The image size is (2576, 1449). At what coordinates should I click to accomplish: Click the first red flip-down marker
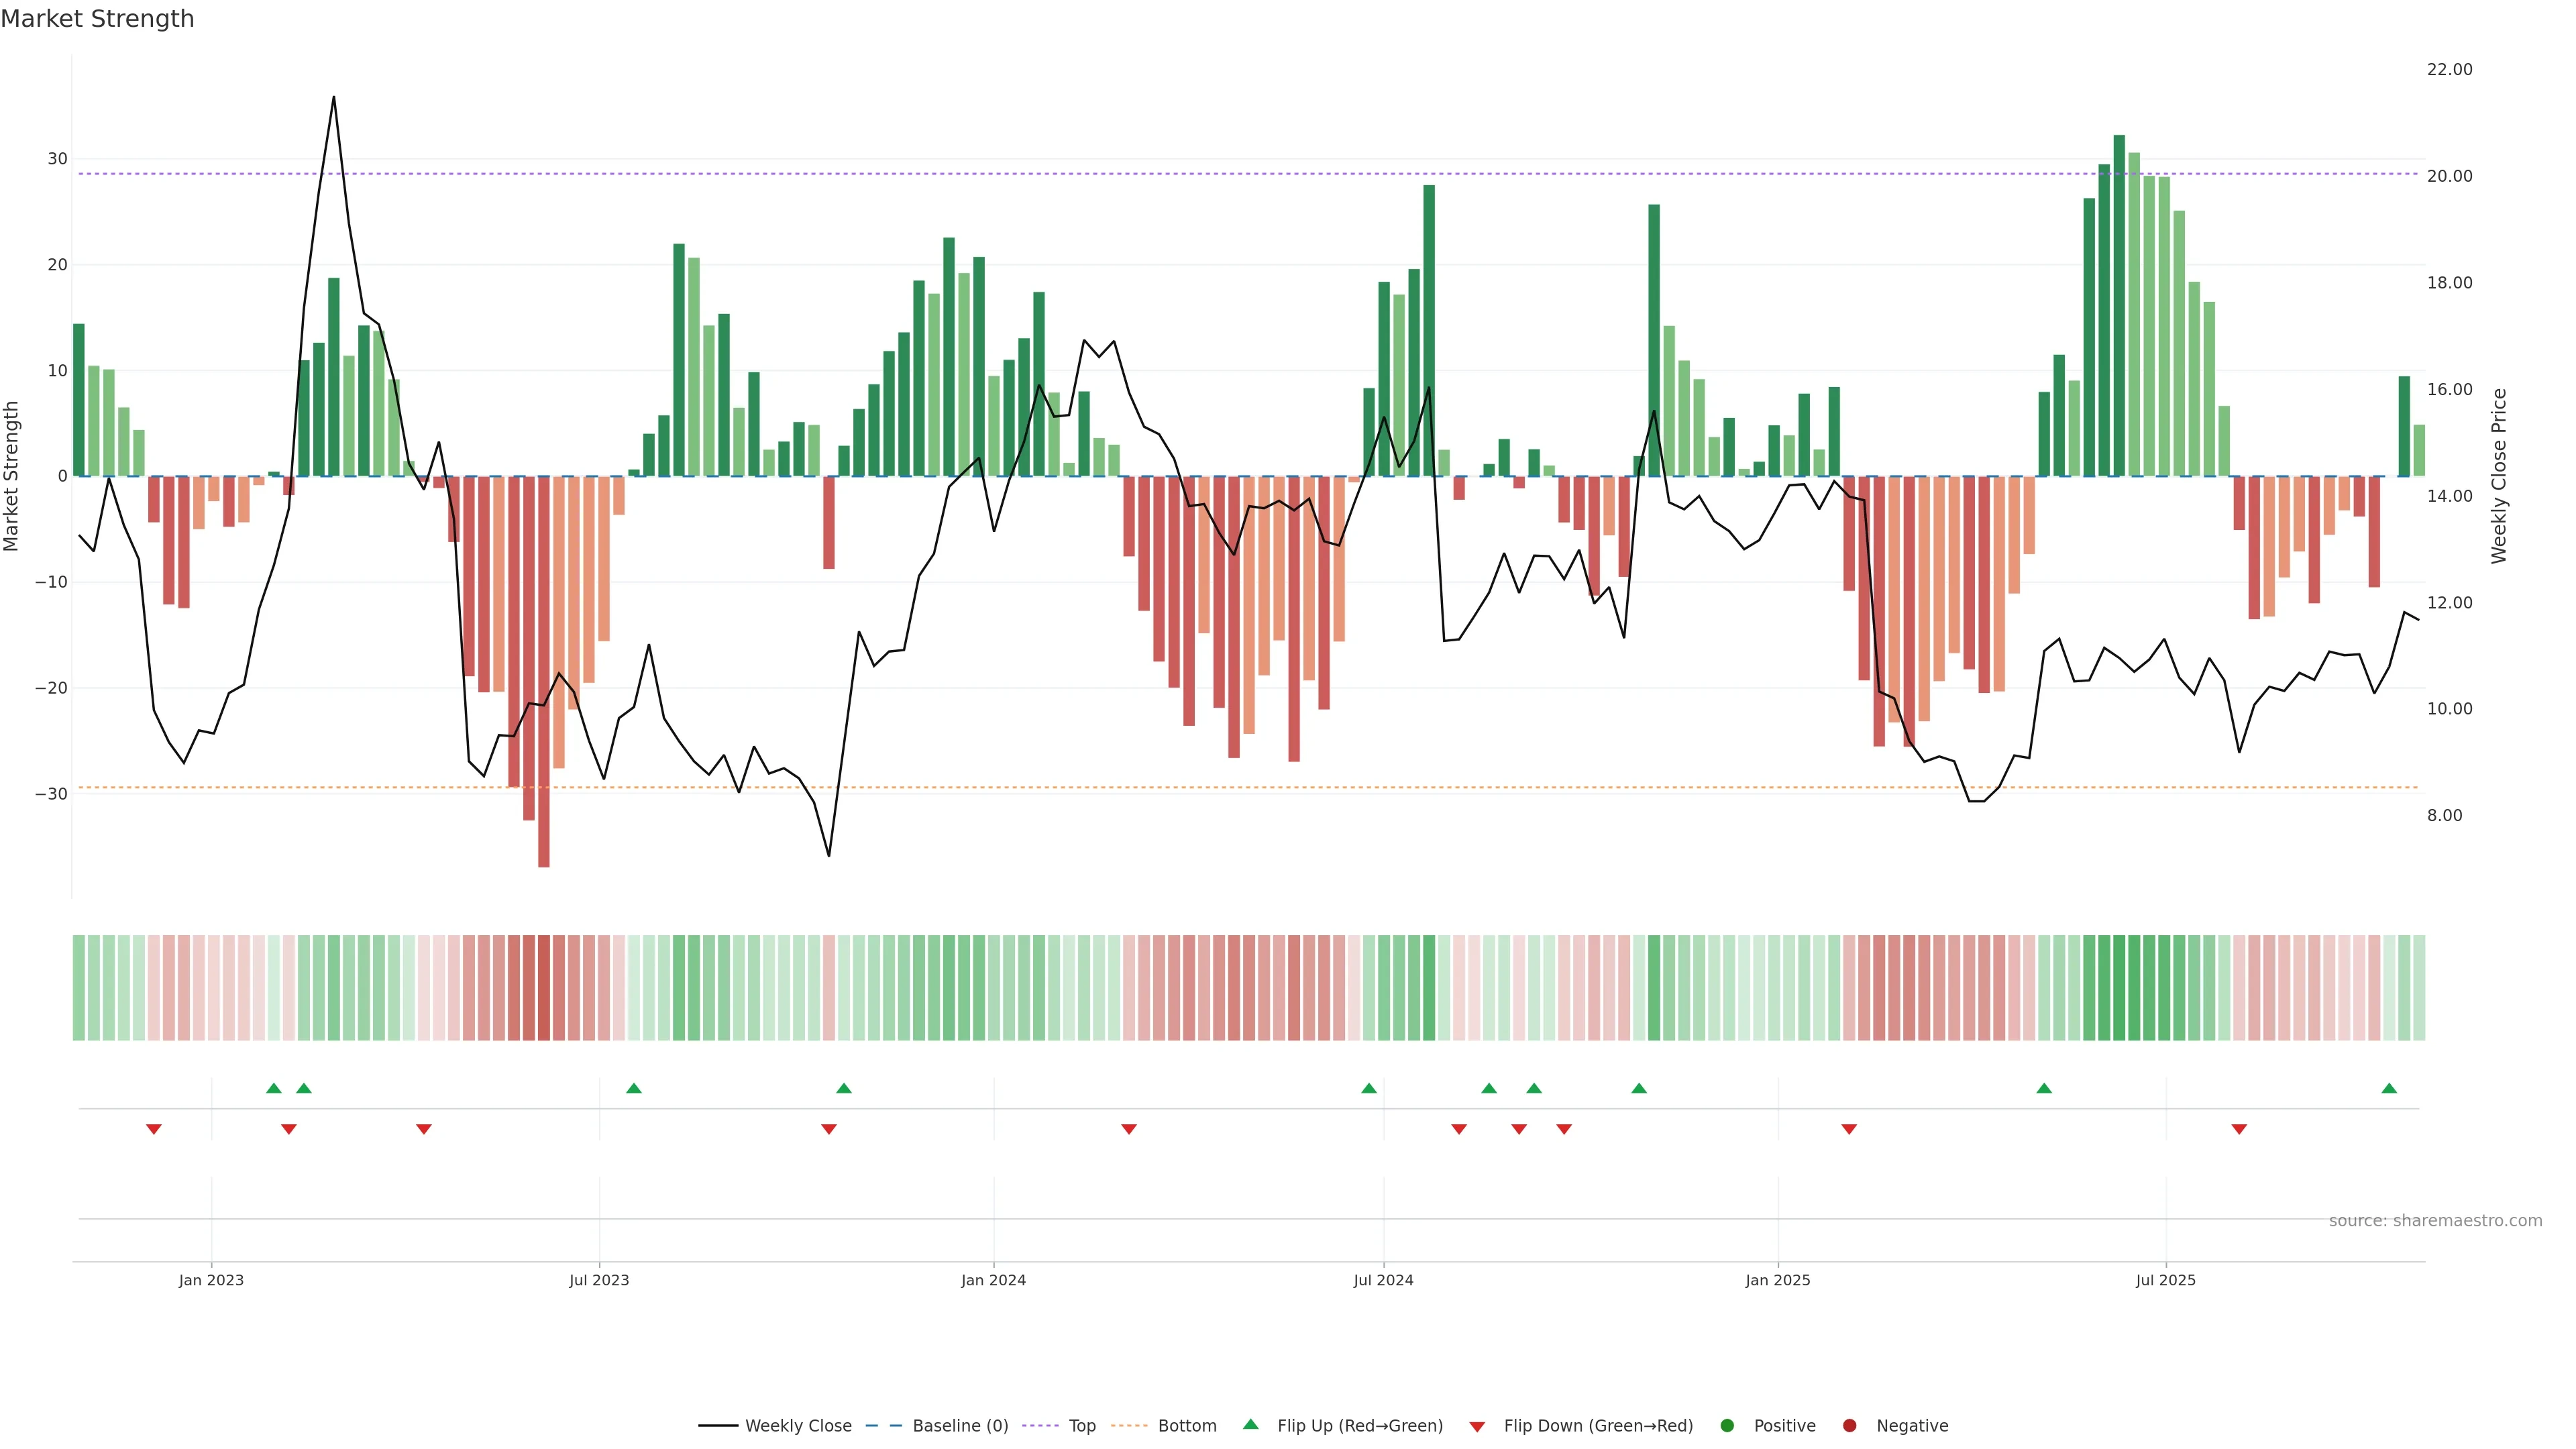point(154,1129)
